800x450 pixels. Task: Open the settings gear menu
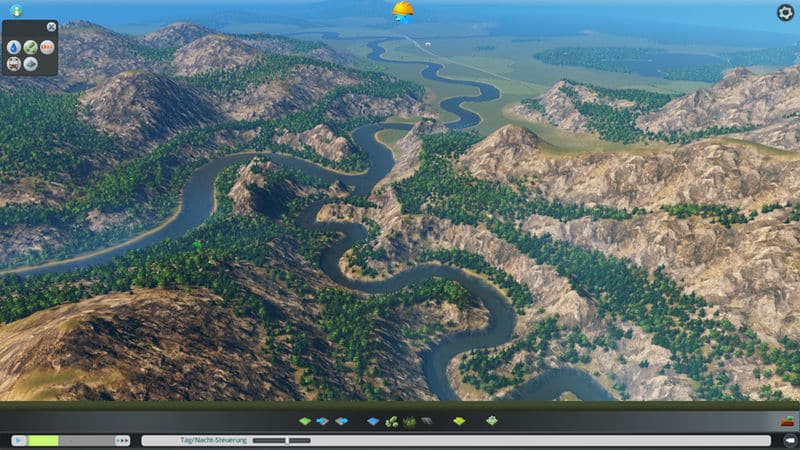pos(785,12)
